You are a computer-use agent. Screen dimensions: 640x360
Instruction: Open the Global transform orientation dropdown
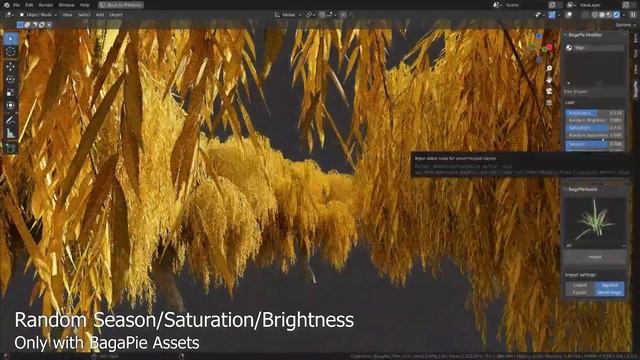288,15
